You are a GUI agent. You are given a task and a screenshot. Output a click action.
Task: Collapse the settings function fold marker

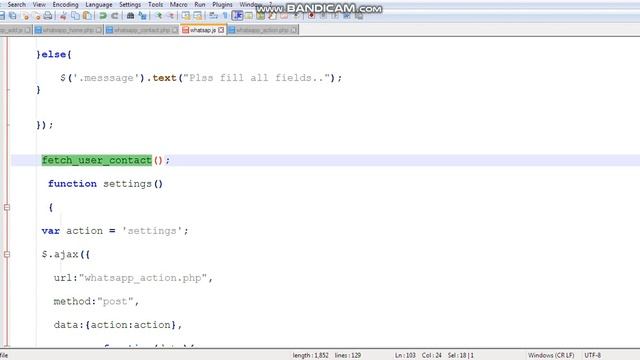point(7,207)
